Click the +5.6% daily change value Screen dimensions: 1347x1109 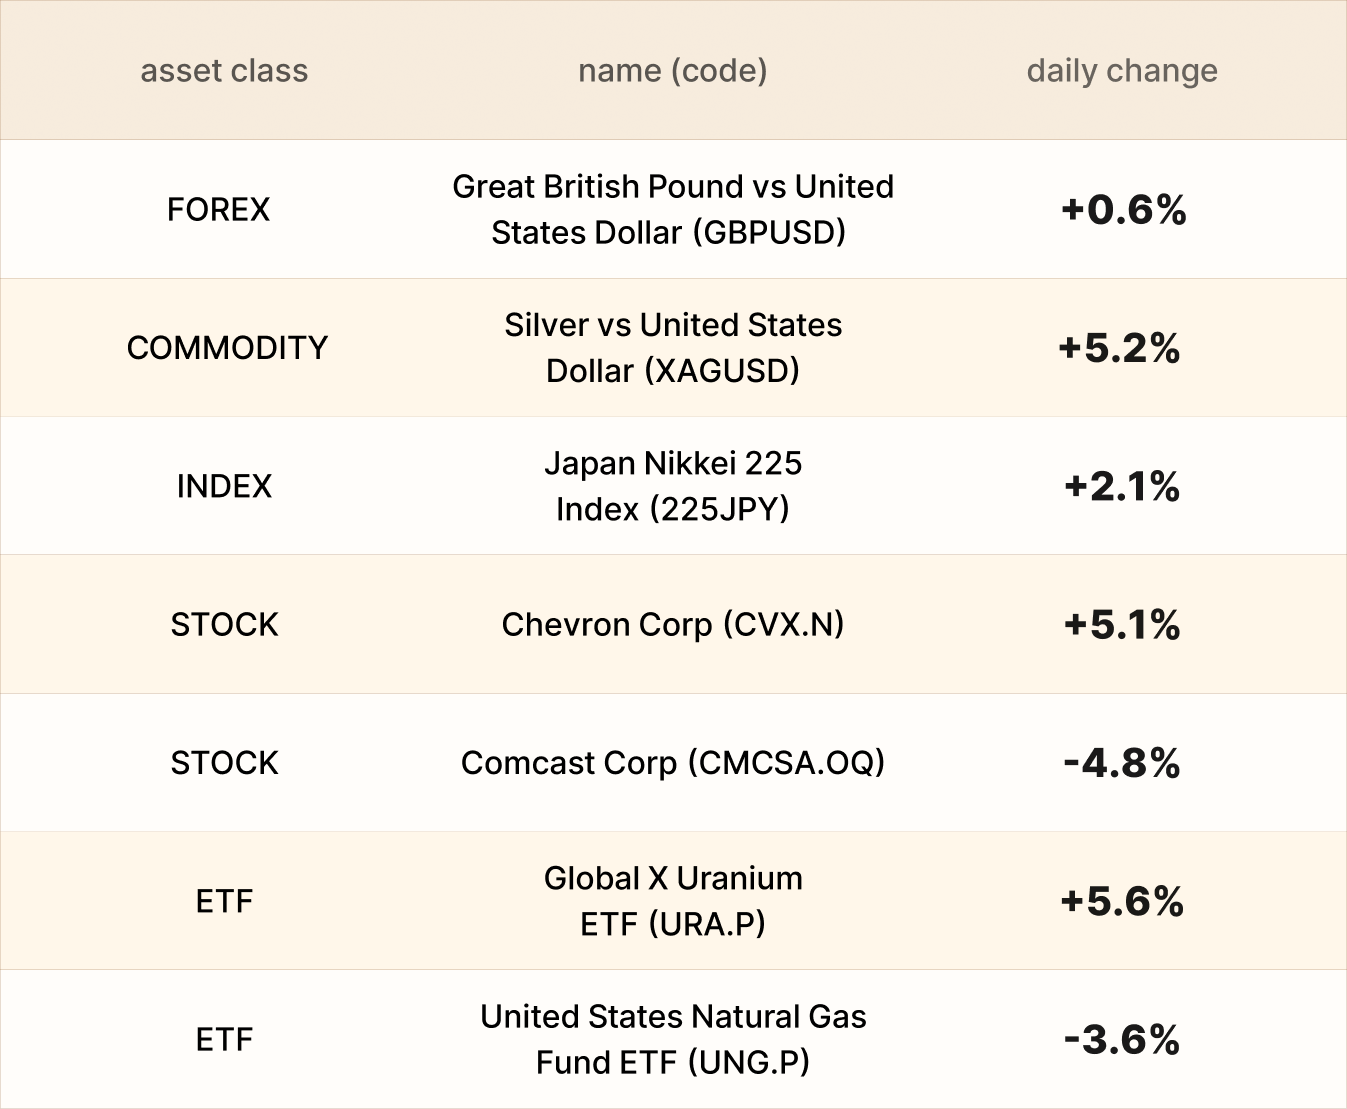[1122, 901]
